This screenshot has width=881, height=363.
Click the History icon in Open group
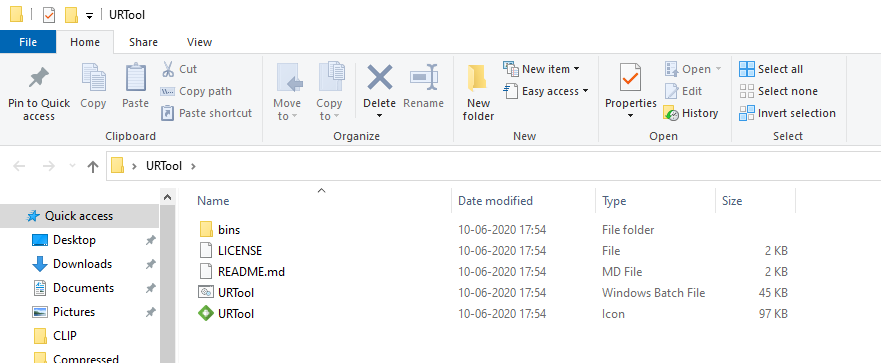click(671, 113)
